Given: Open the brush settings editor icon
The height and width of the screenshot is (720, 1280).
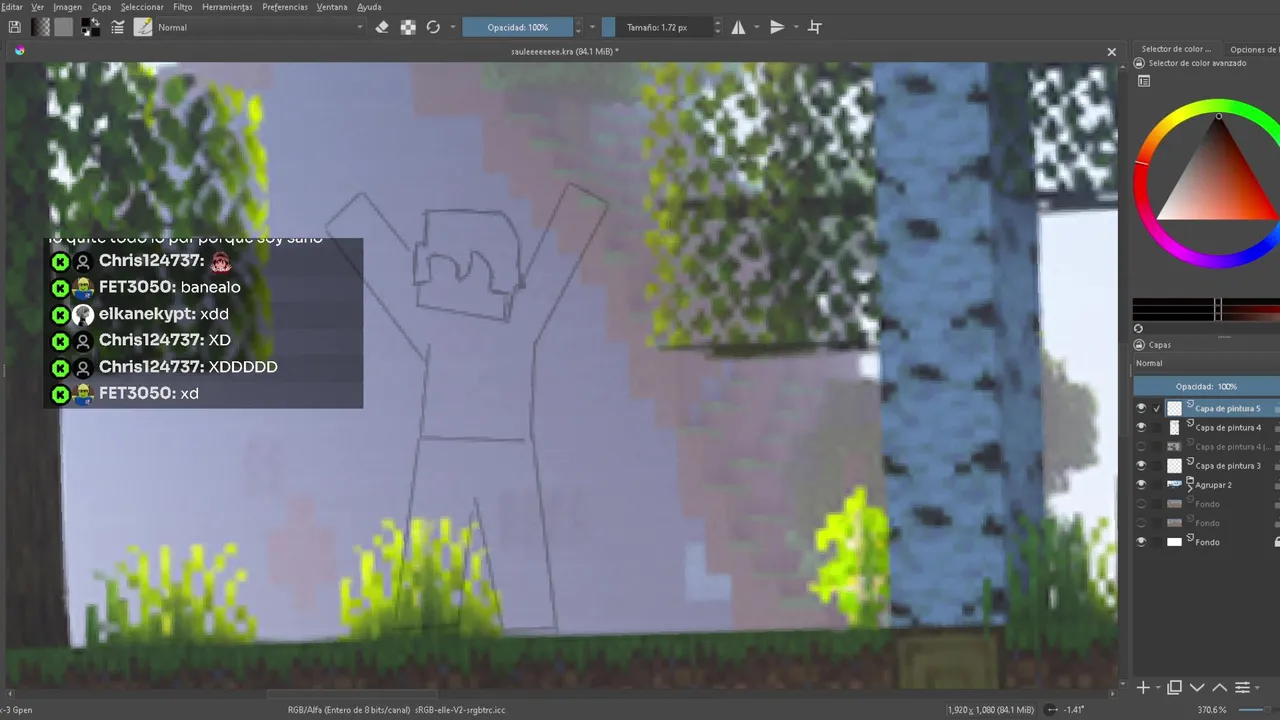Looking at the screenshot, I should click(118, 27).
